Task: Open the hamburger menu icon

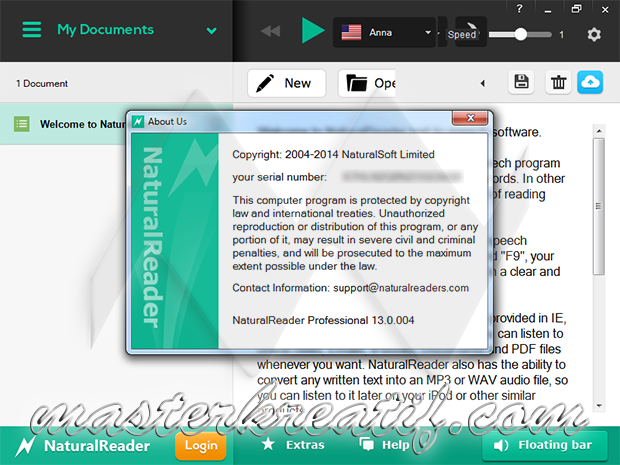Action: pos(32,30)
